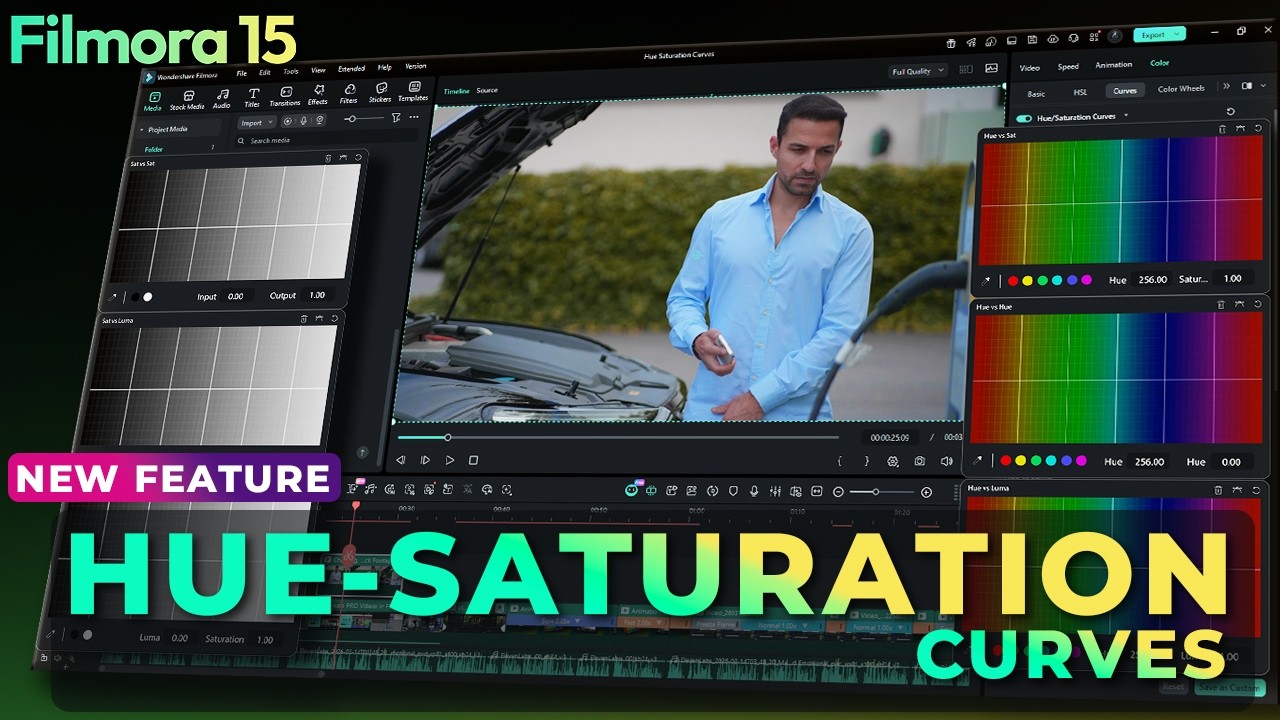
Task: Open the Stock Media library
Action: (x=187, y=100)
